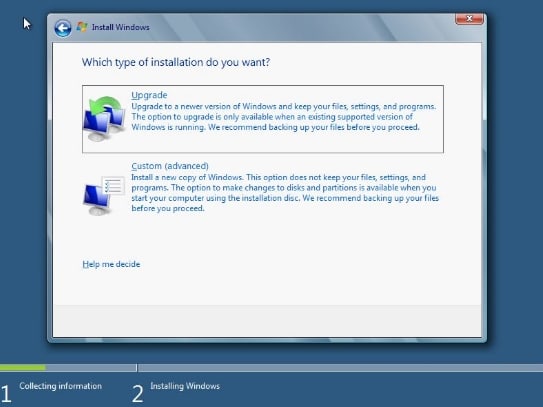Select the Custom install icon with checklist

[x=104, y=195]
